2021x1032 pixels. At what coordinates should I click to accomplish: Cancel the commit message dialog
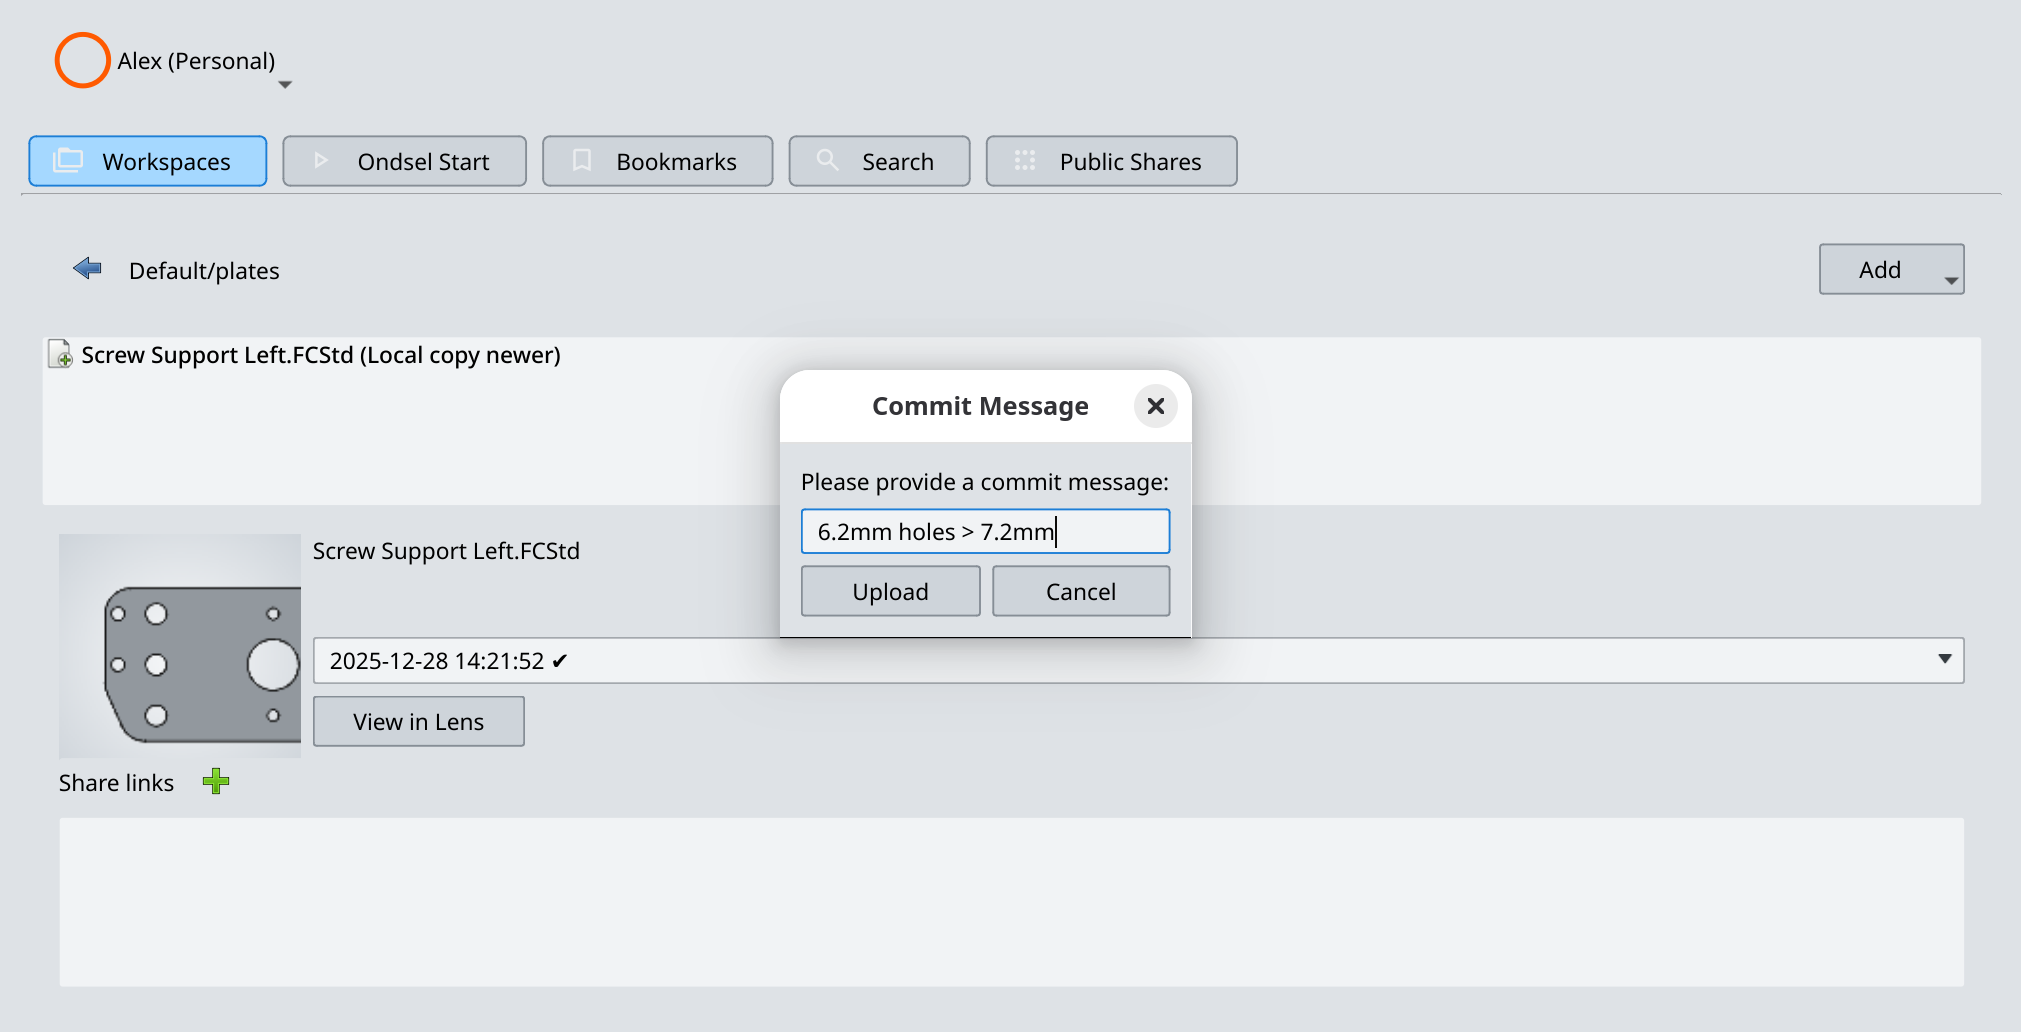pyautogui.click(x=1080, y=590)
